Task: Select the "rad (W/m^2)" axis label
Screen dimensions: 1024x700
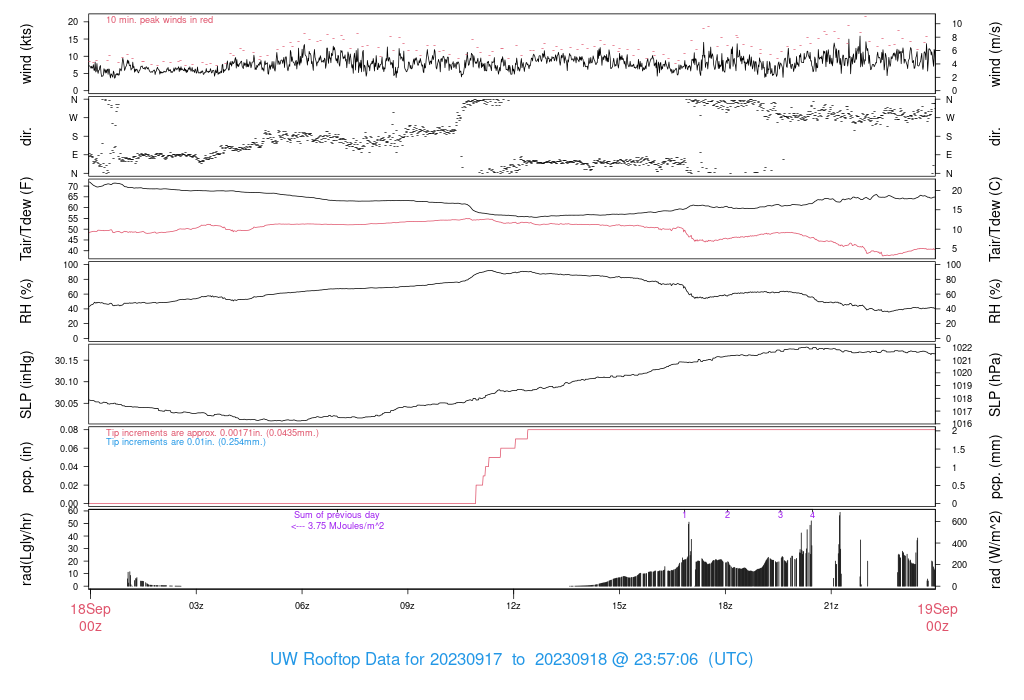Action: [995, 550]
